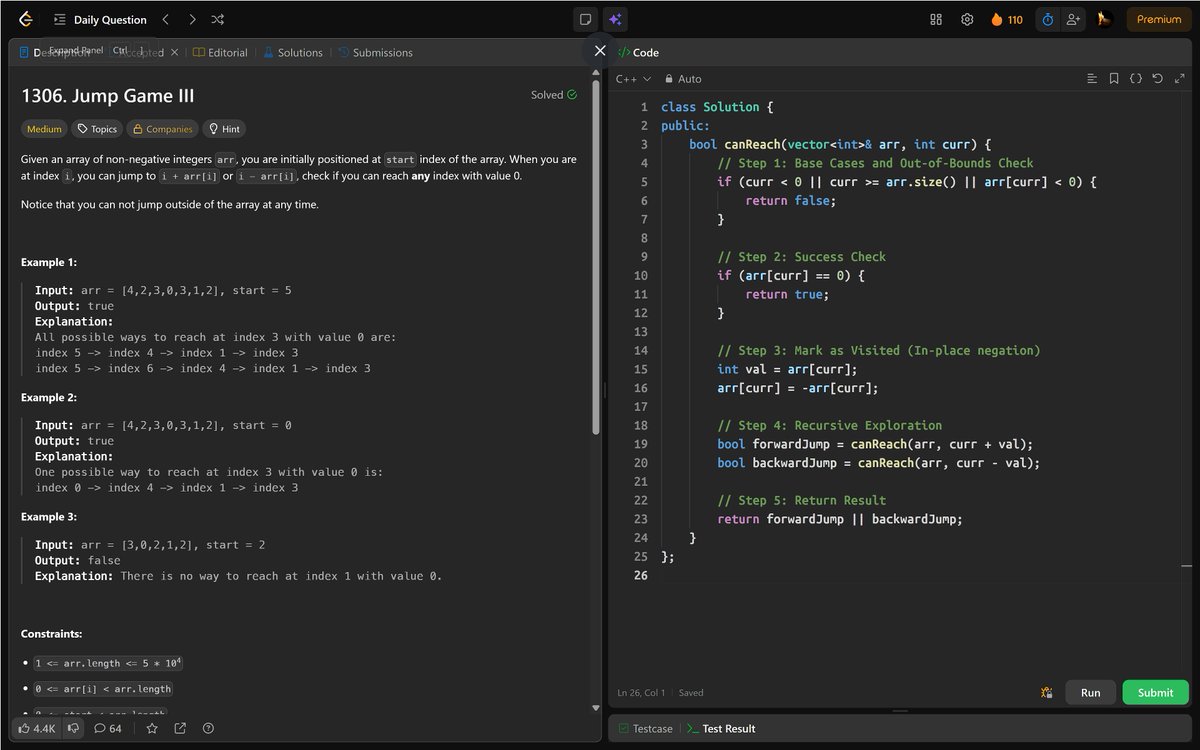This screenshot has width=1200, height=750.
Task: Click the scroll-down arrow of the description
Action: tap(596, 706)
